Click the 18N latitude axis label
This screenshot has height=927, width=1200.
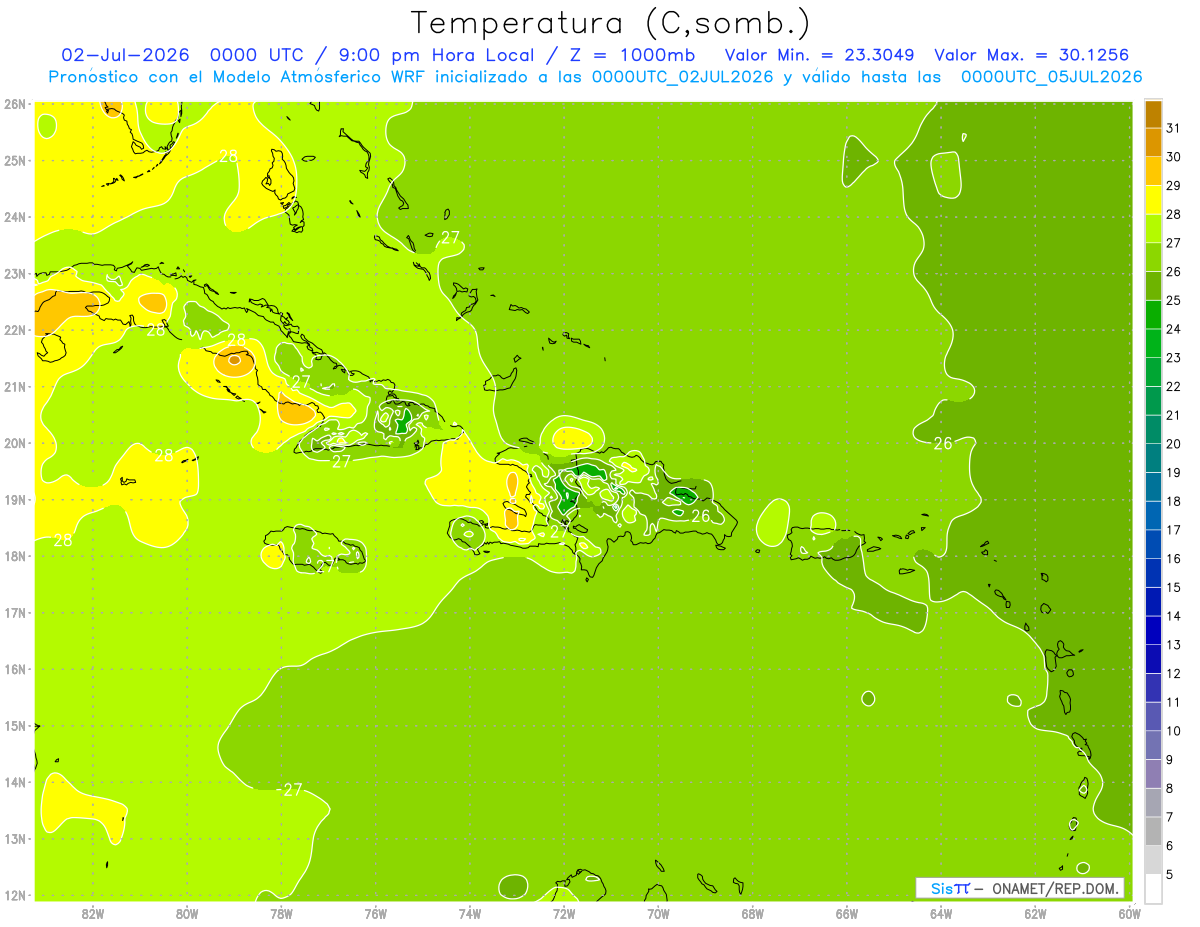point(14,556)
